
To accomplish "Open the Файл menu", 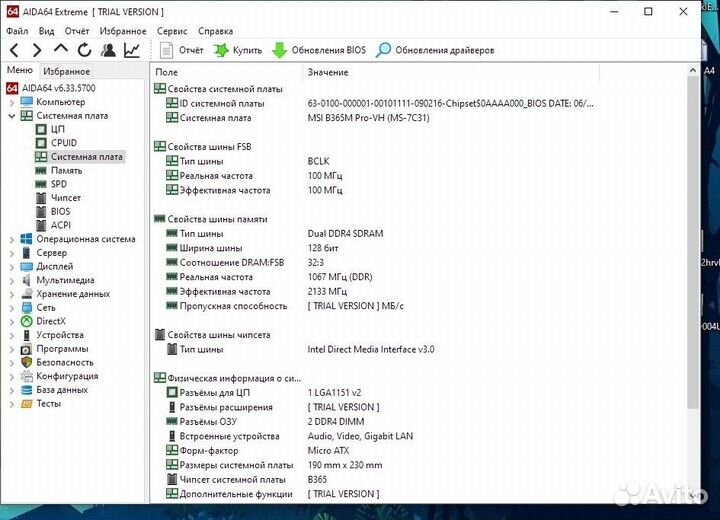I will coord(17,31).
